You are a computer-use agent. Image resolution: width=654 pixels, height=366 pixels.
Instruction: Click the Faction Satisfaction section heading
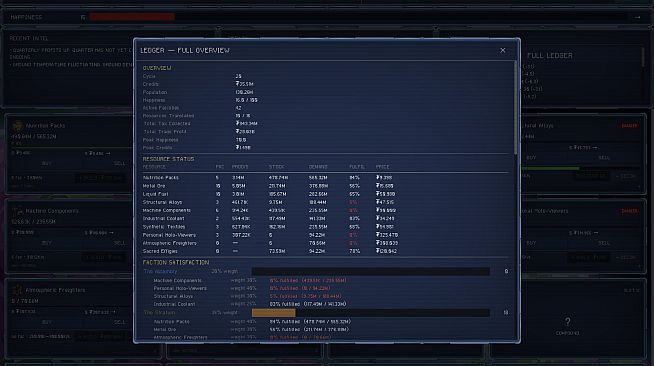click(x=176, y=263)
